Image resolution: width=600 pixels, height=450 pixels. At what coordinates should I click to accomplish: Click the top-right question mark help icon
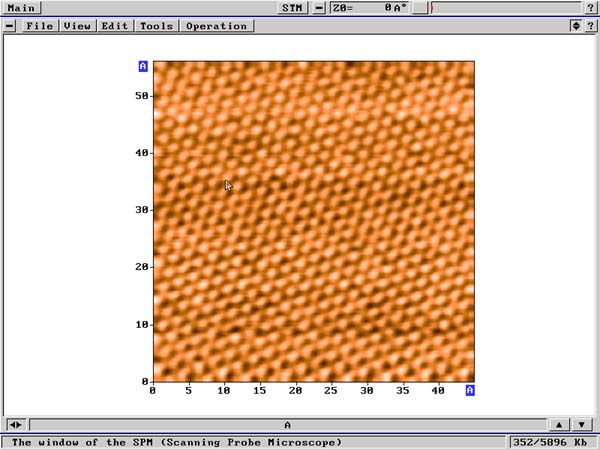590,8
